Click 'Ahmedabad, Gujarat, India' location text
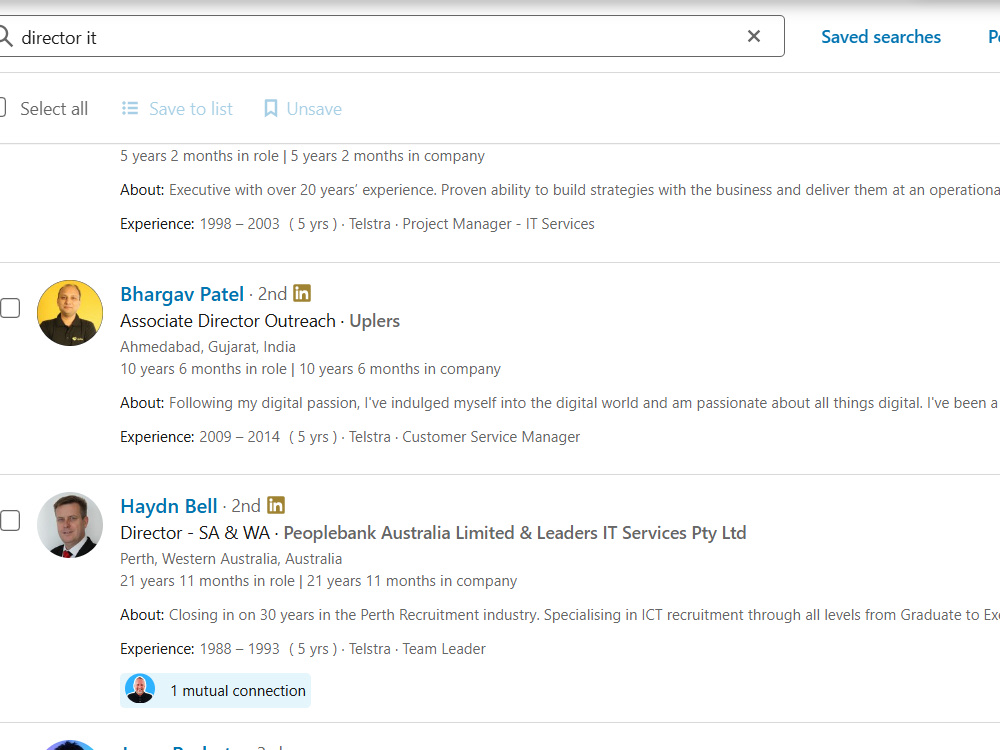 [x=208, y=347]
